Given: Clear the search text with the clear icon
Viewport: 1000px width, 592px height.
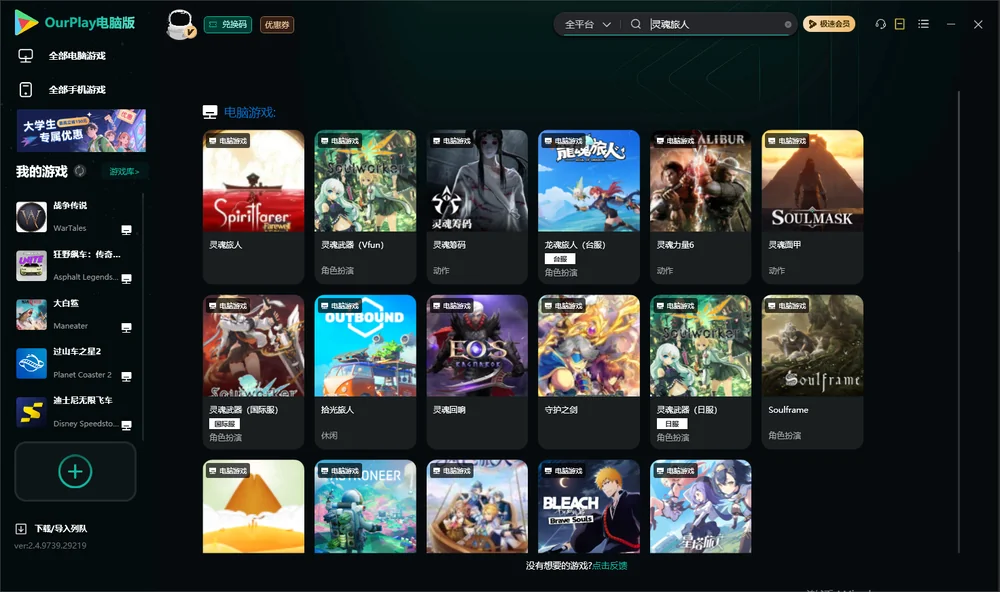Looking at the screenshot, I should coord(788,24).
